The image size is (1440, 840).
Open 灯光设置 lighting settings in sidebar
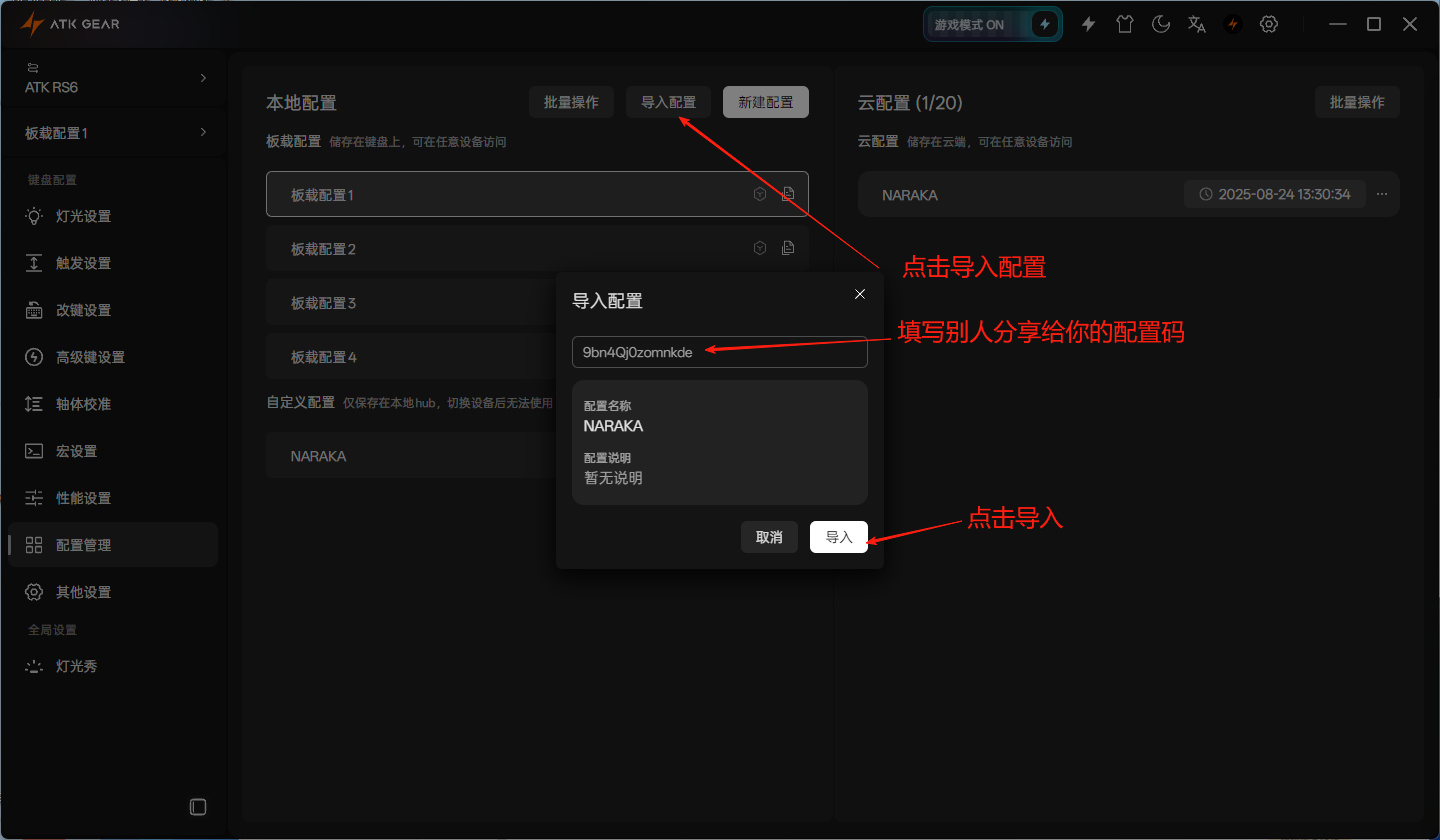[83, 216]
